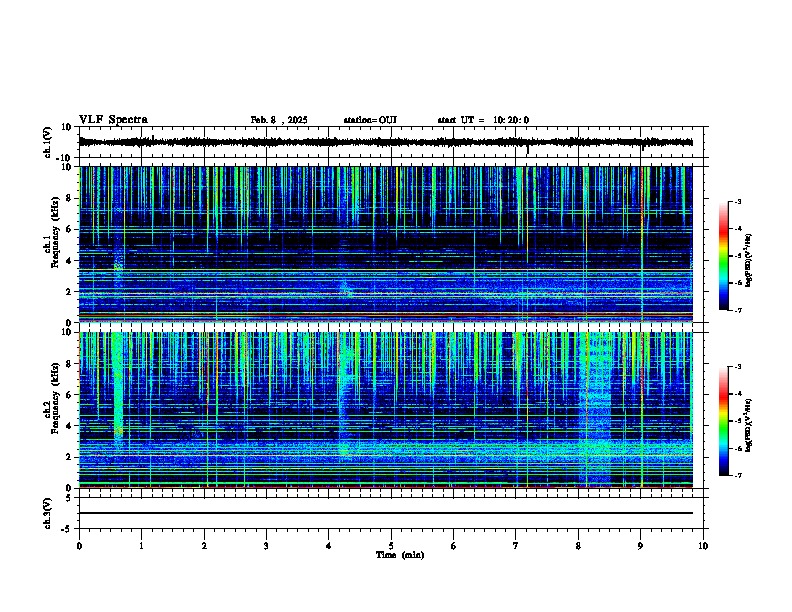Click the 'start UT = 10:20: 0' text

(x=483, y=120)
